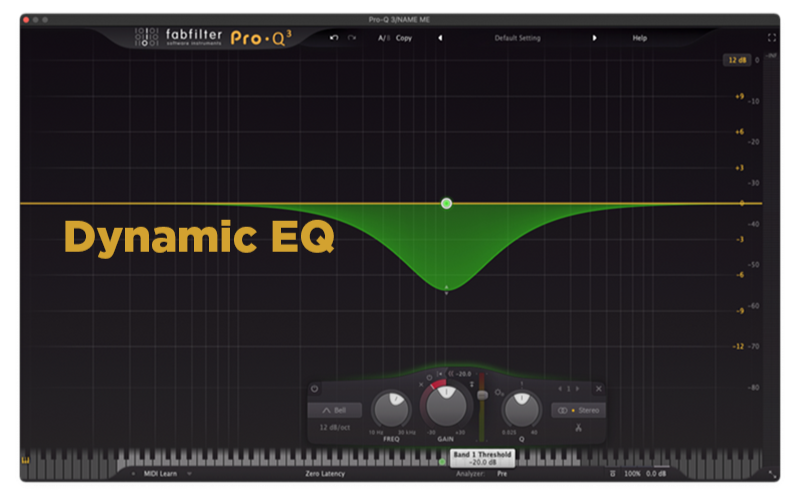Image resolution: width=800 pixels, height=495 pixels.
Task: Click the Copy button
Action: coord(404,38)
